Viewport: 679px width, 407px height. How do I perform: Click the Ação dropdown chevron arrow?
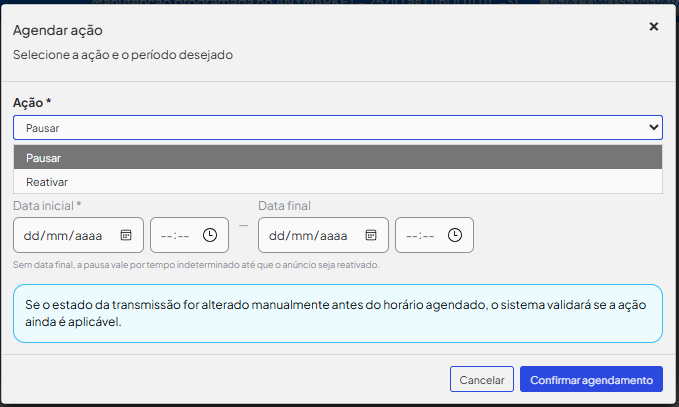[x=653, y=127]
